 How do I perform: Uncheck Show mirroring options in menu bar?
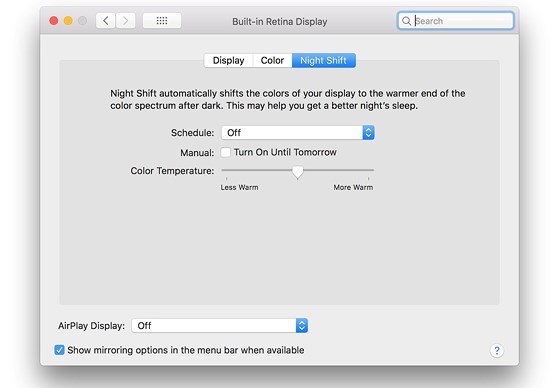pos(60,350)
